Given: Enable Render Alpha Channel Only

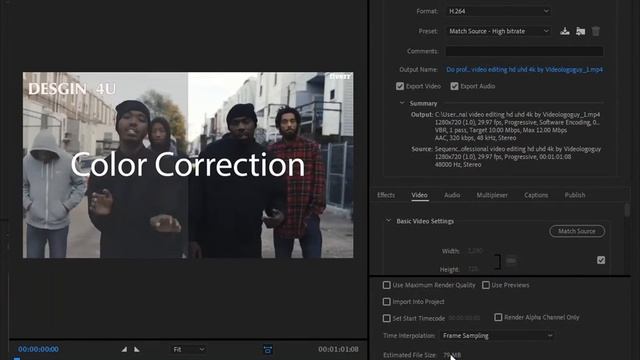Looking at the screenshot, I should pyautogui.click(x=498, y=317).
